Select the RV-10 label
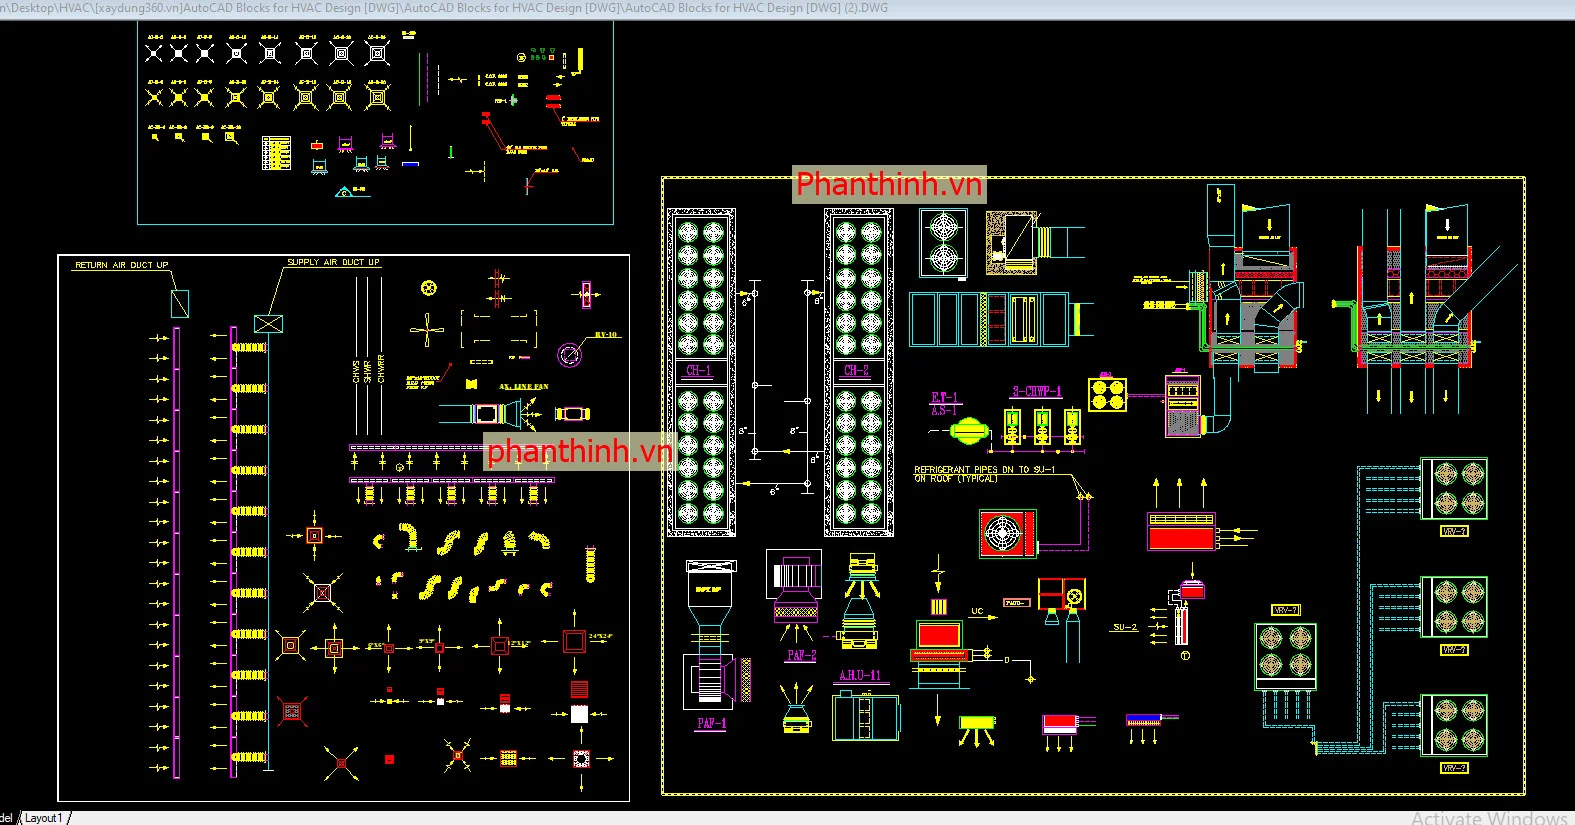1575x825 pixels. tap(606, 335)
